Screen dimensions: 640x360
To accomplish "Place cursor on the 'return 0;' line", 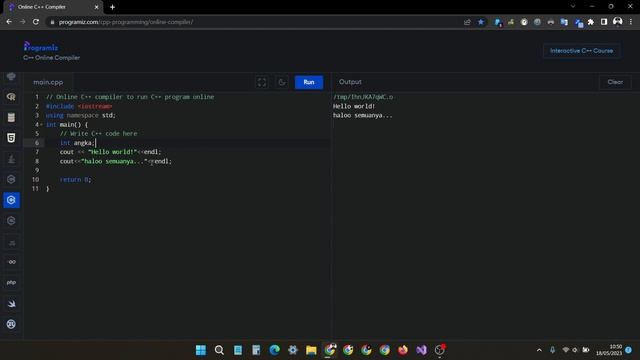I will 76,180.
